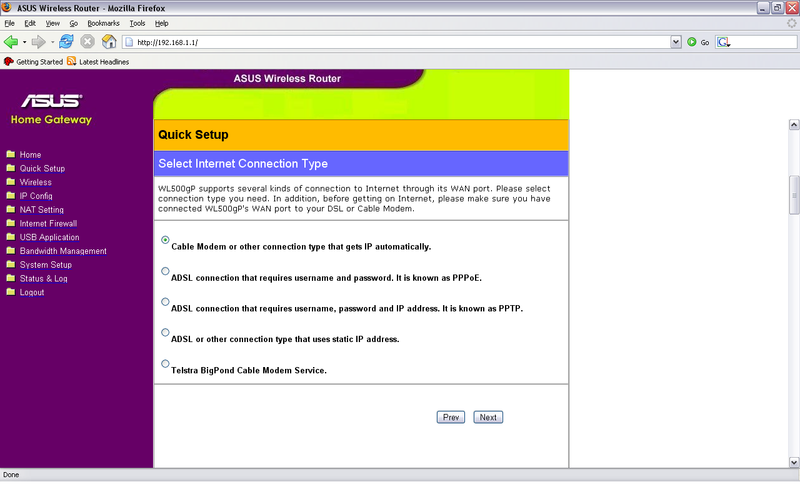Open the Status & Log link
Screen dimensions: 800x484
tap(43, 278)
